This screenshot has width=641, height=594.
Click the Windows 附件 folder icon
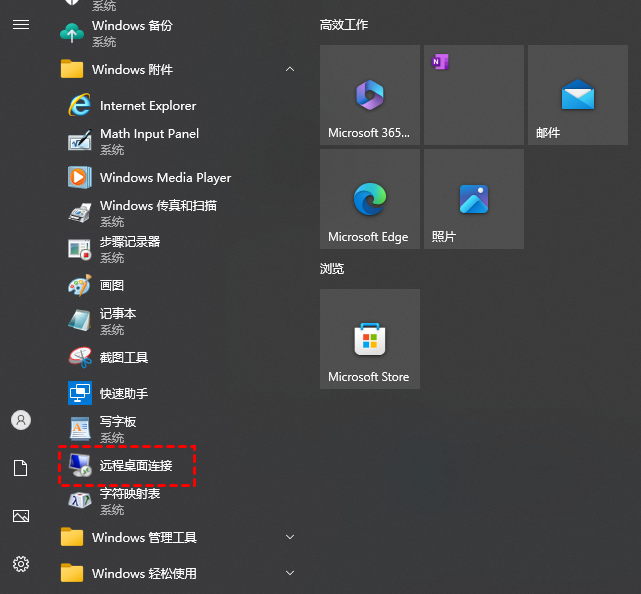pyautogui.click(x=72, y=69)
